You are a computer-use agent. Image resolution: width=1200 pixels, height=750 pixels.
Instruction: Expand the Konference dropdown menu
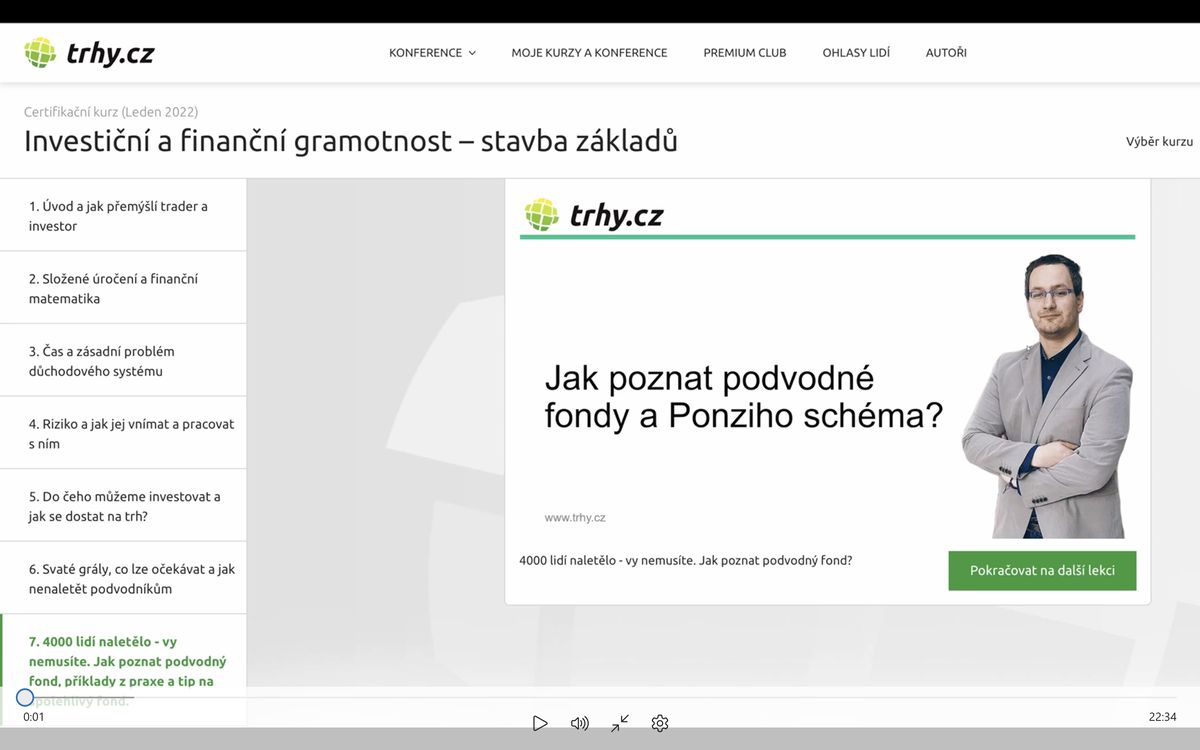(x=432, y=53)
